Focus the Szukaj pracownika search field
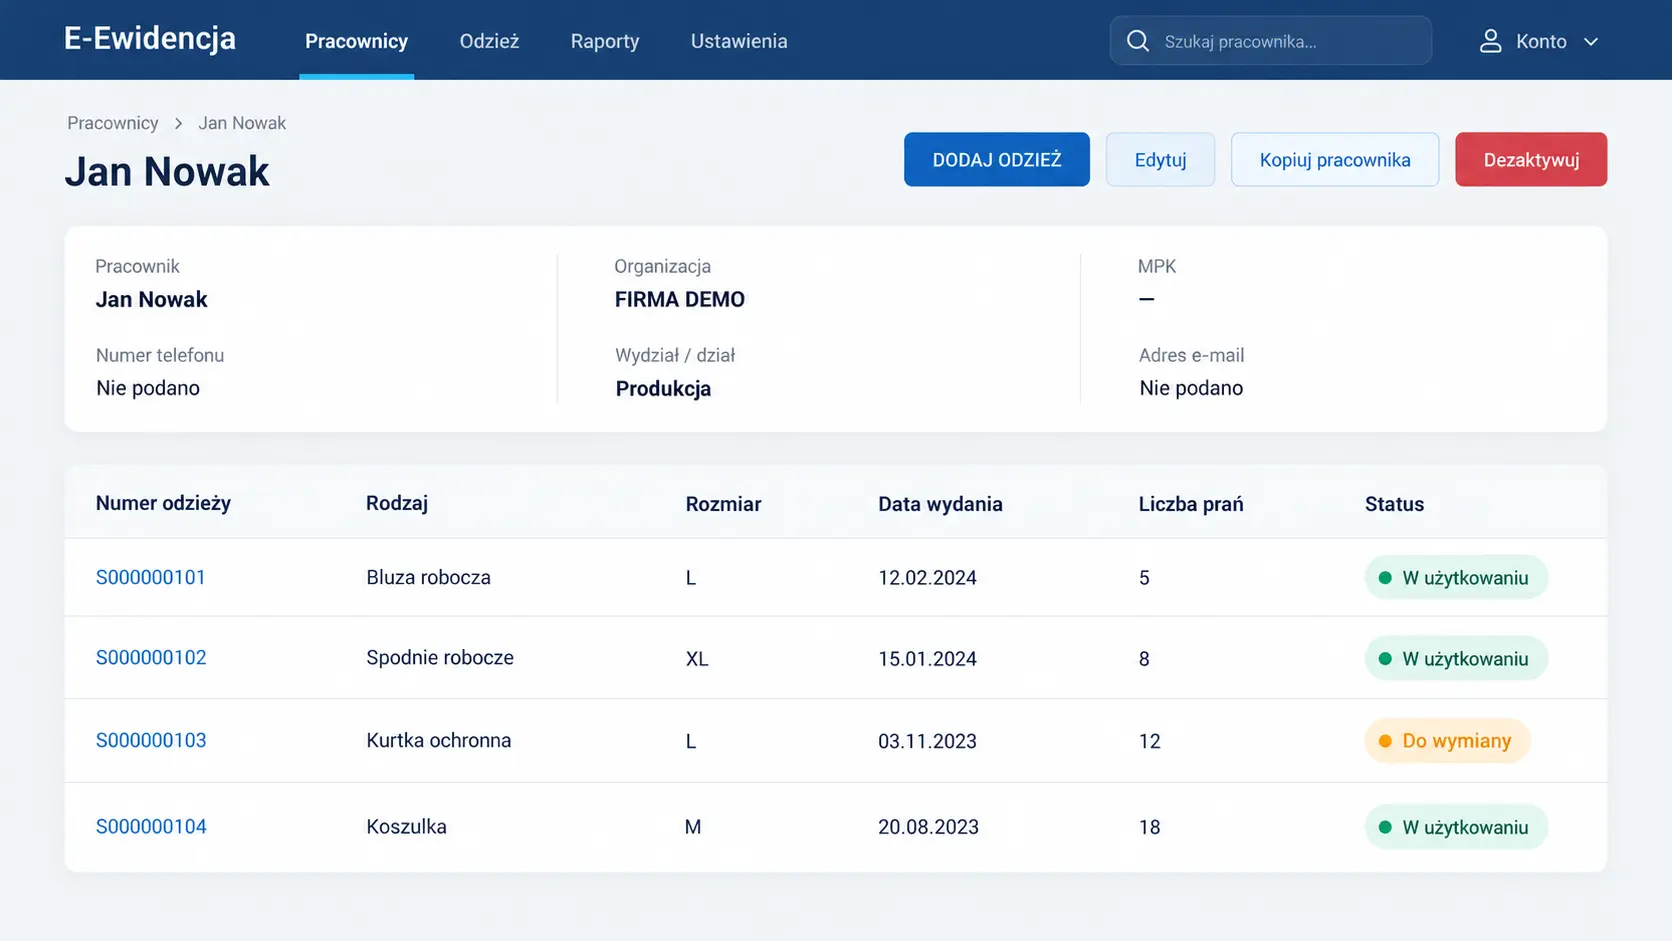 pos(1270,41)
